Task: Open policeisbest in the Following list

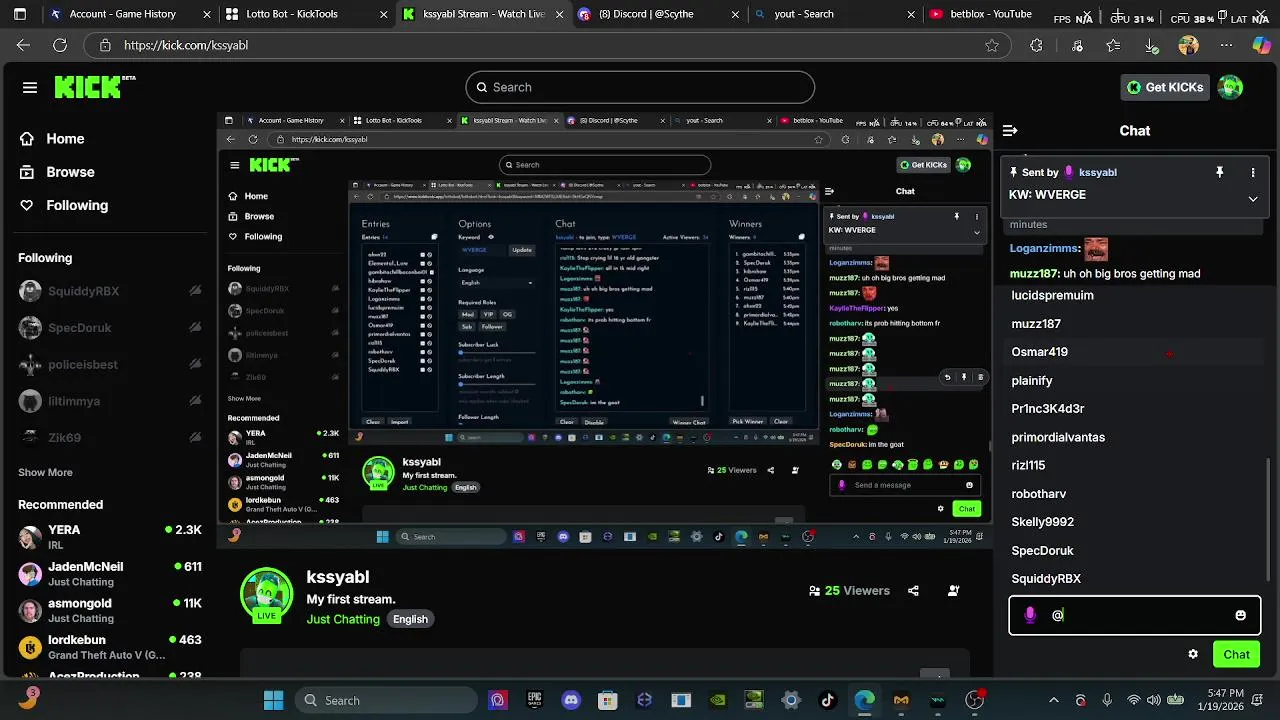Action: point(110,364)
